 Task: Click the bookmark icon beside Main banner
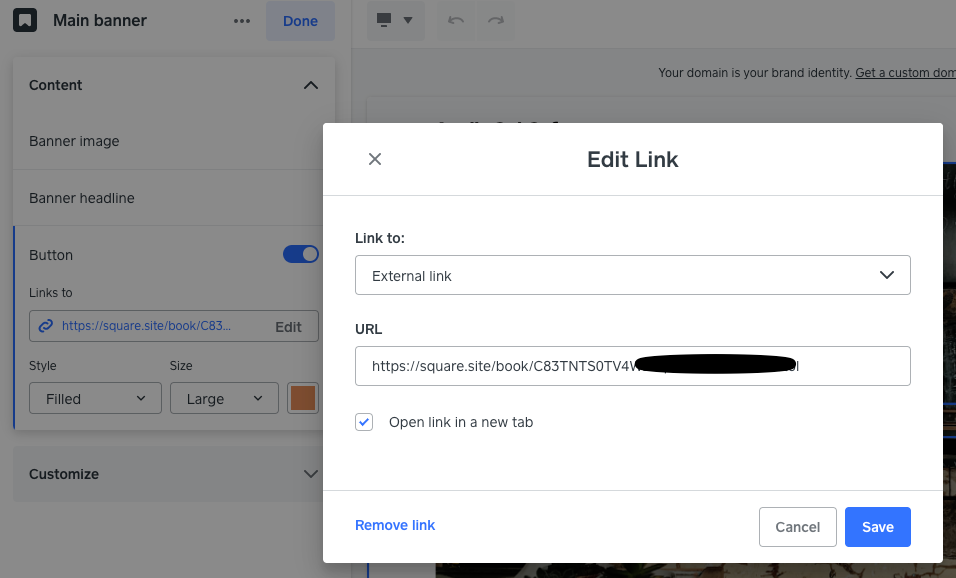pos(26,20)
